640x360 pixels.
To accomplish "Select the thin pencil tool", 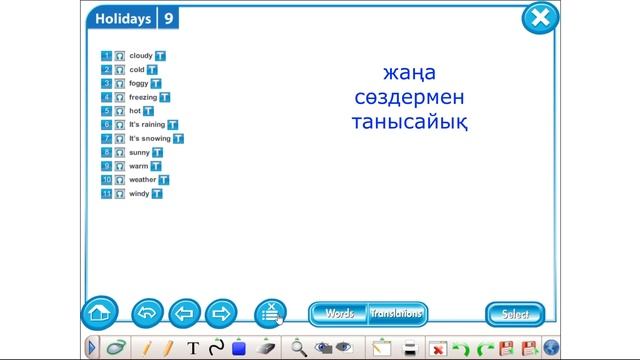I will tap(148, 348).
